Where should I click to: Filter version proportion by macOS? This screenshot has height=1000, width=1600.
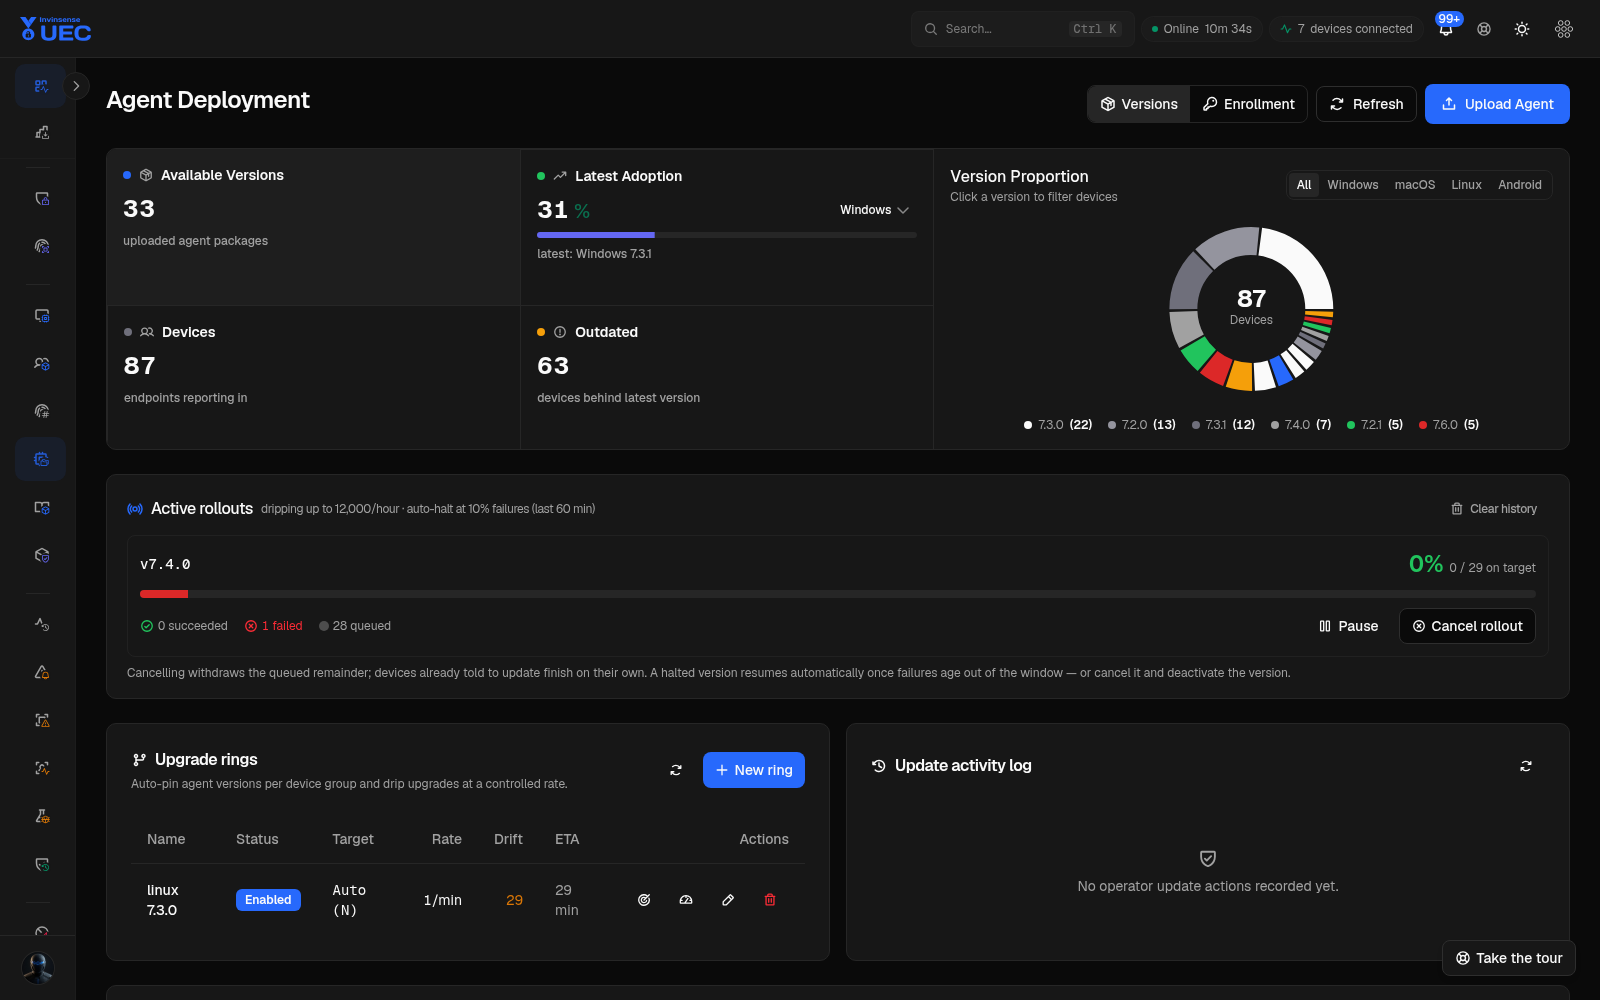click(x=1414, y=185)
